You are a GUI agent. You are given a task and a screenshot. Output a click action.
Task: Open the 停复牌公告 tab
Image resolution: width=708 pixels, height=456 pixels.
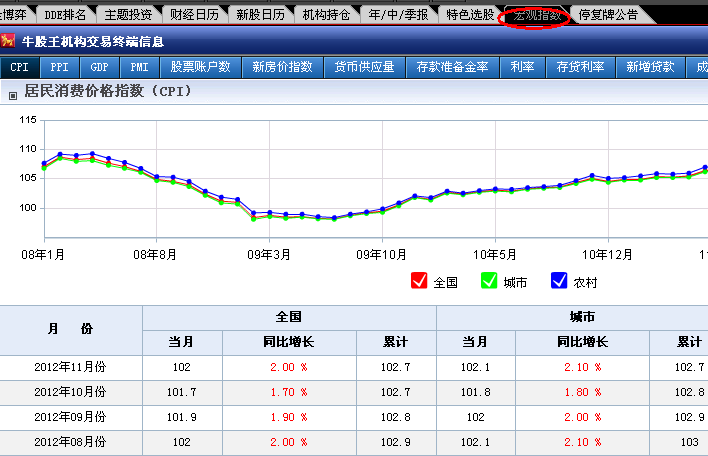pos(608,15)
